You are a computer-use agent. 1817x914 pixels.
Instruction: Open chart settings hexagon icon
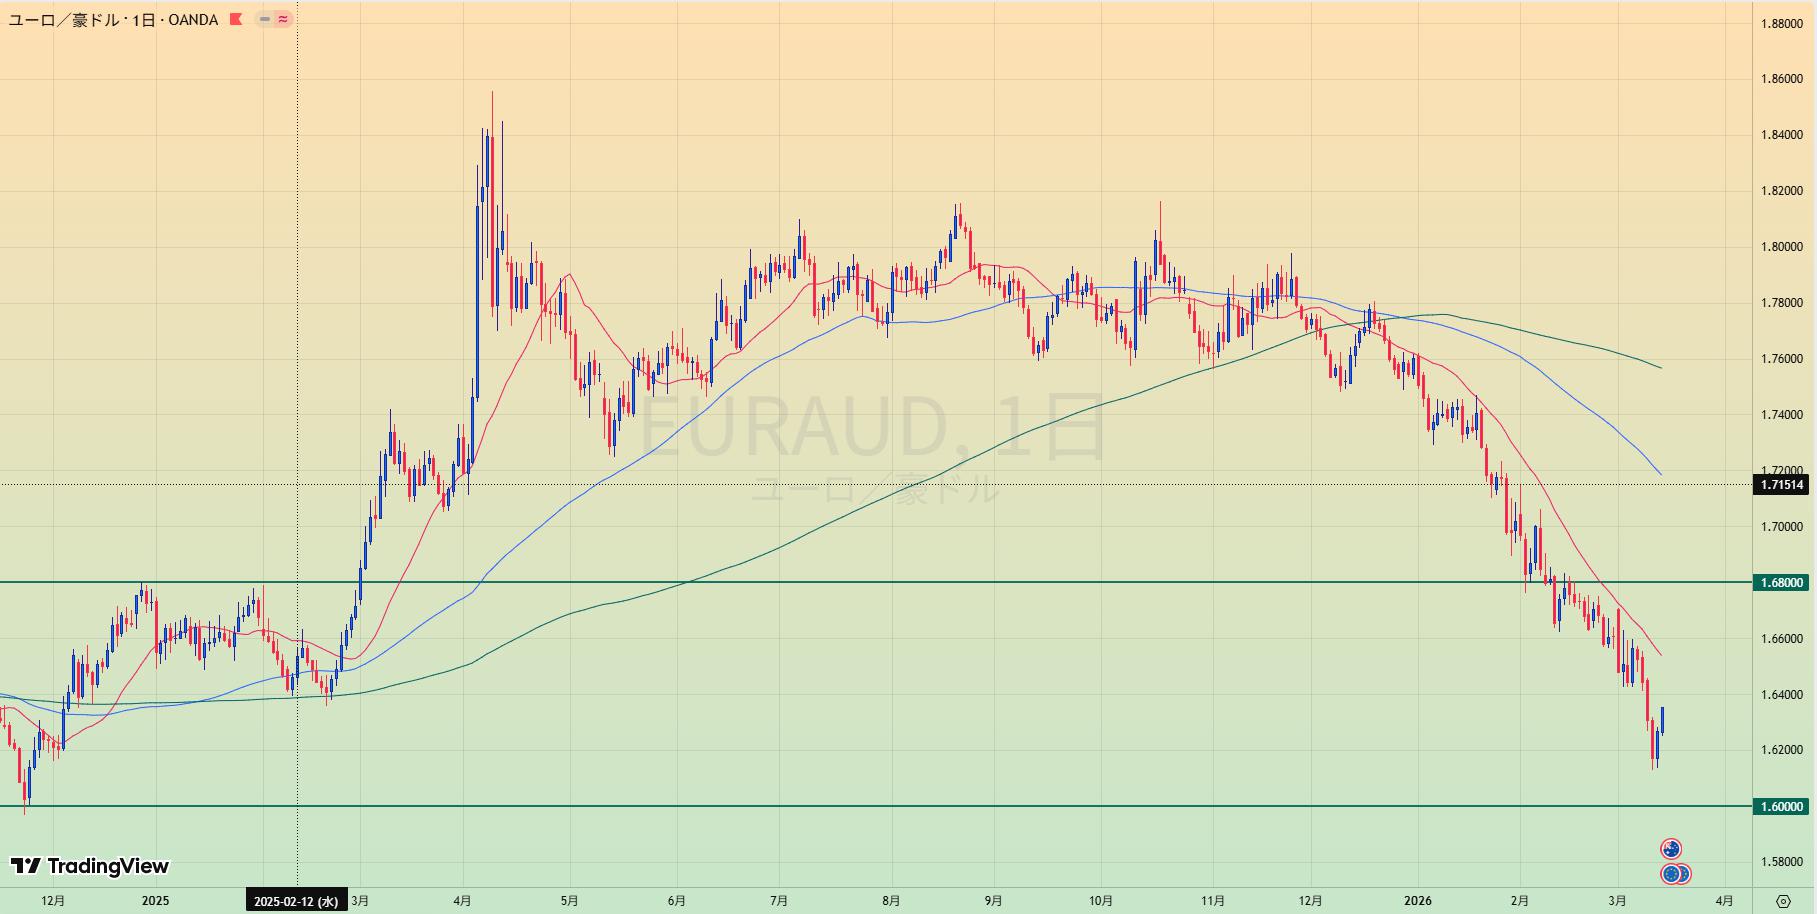1783,901
